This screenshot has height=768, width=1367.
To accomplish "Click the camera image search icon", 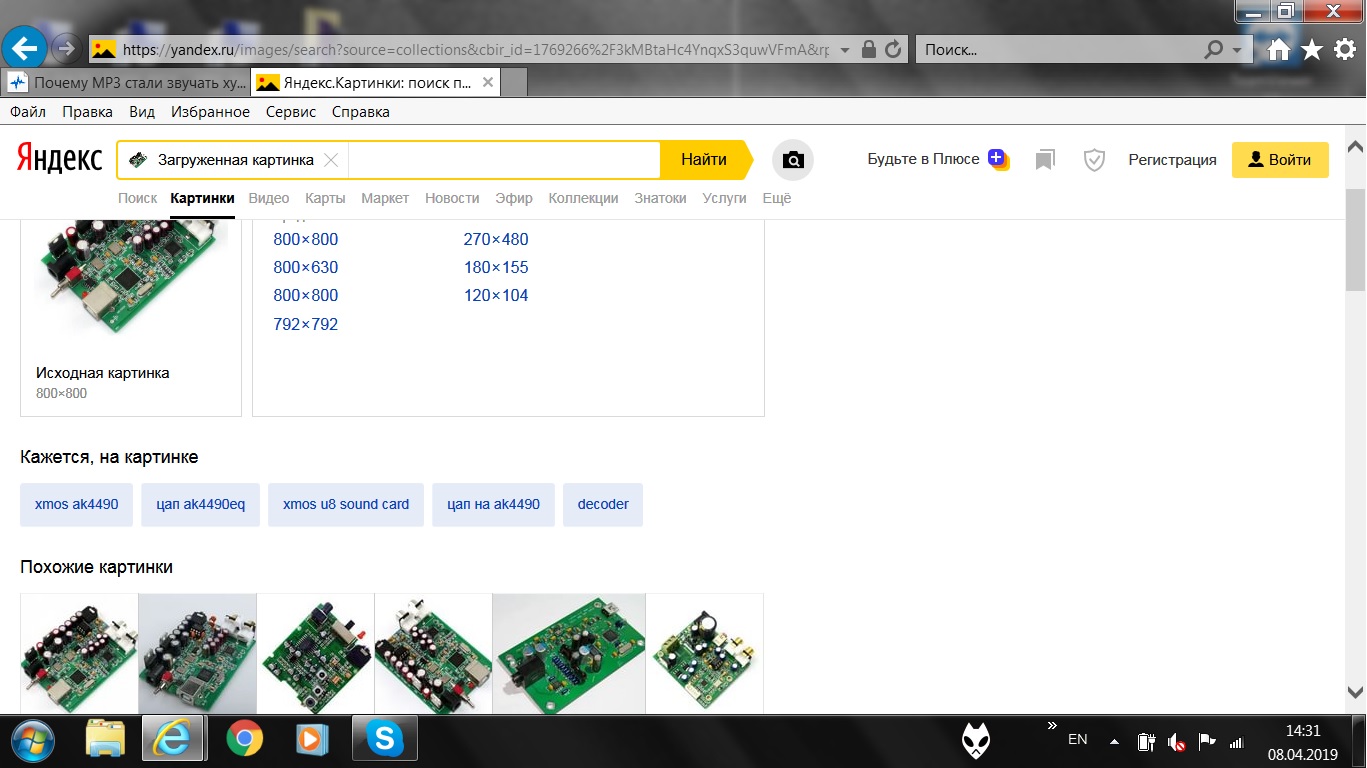I will coord(793,160).
